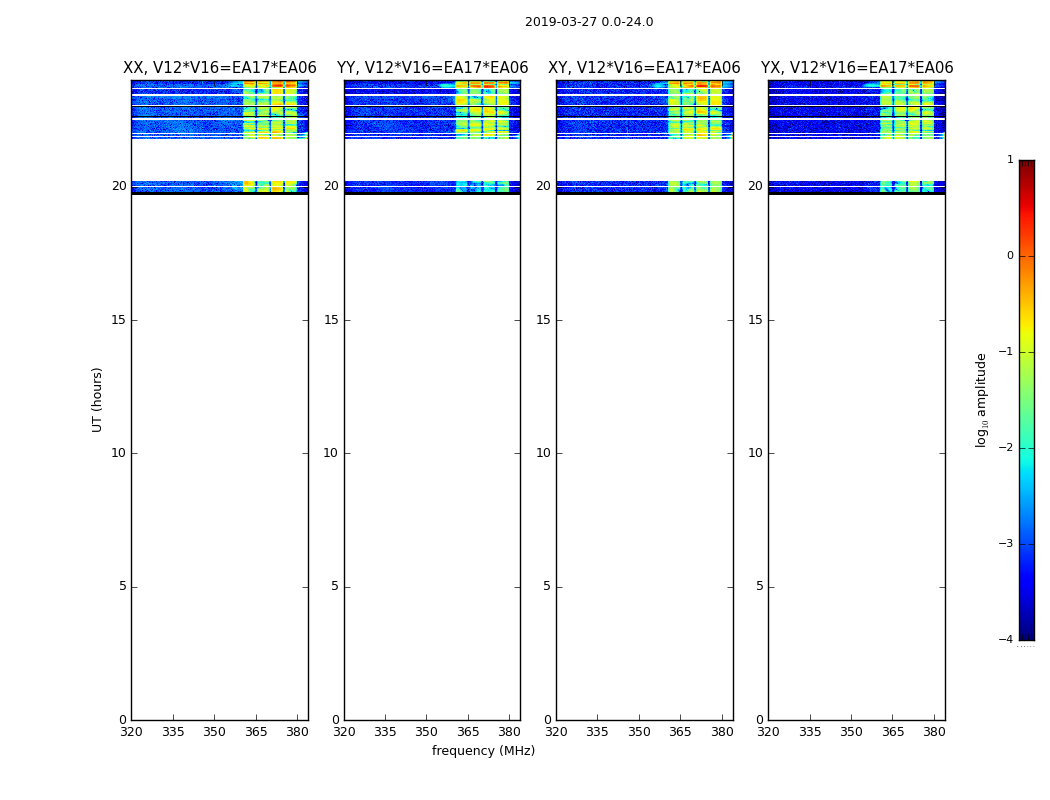This screenshot has height=800, width=1050.
Task: Click the 'log10 amplitude' colorbar label
Action: tap(981, 400)
